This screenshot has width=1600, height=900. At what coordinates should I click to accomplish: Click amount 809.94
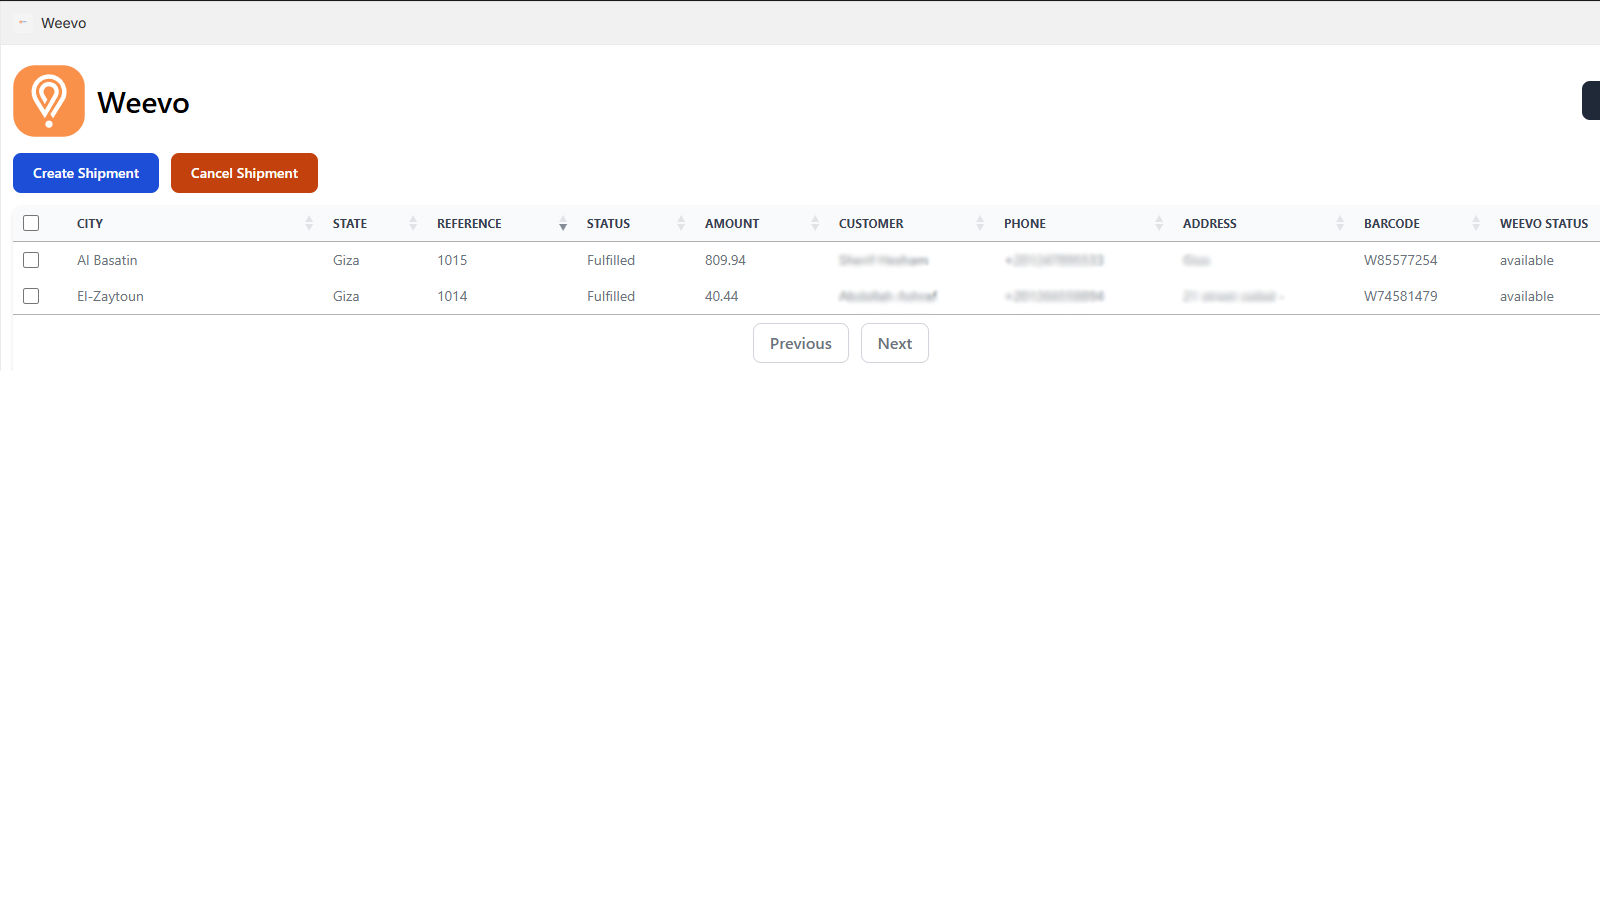[x=725, y=260]
